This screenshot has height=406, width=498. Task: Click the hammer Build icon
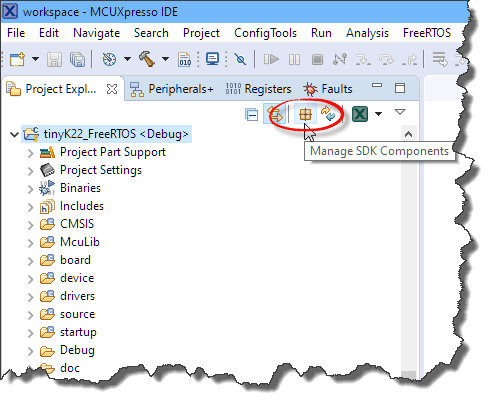coord(147,59)
